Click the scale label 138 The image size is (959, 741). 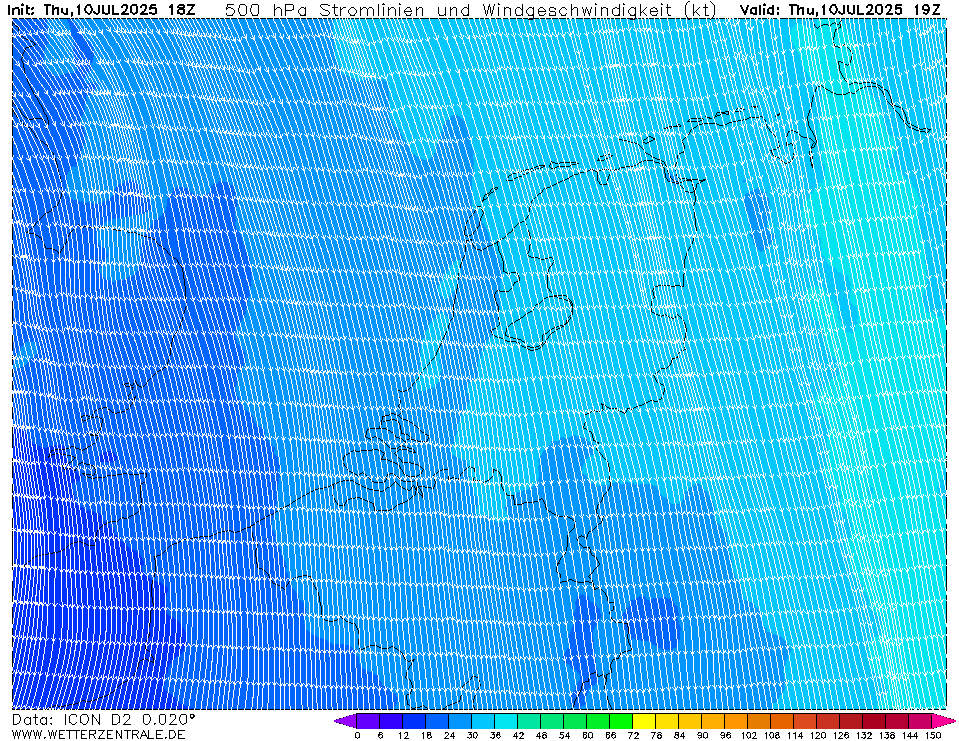pos(887,735)
